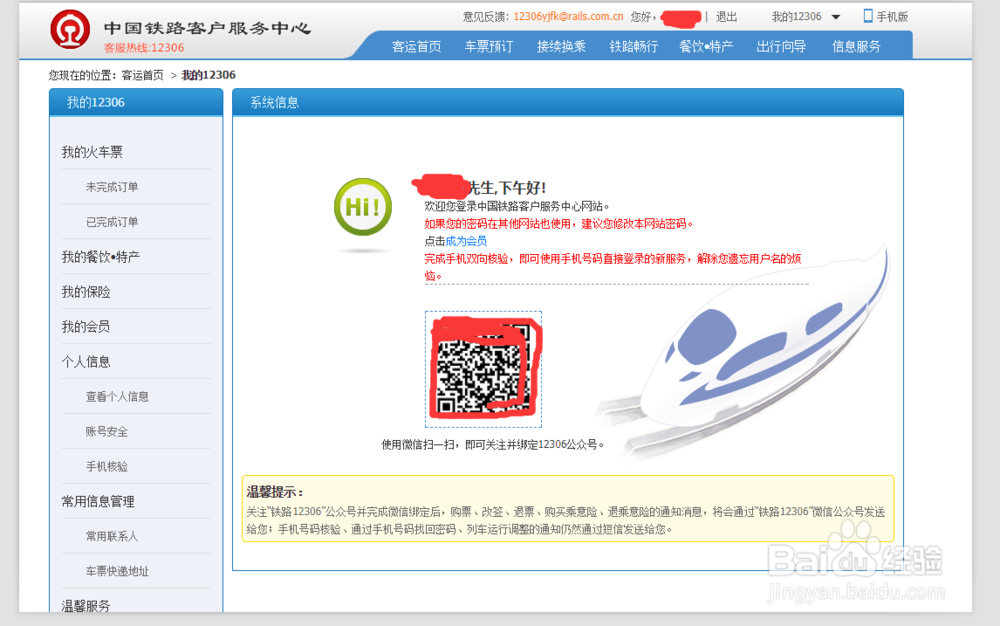This screenshot has width=1000, height=626.
Task: Click the WeChat QR code image
Action: [483, 369]
